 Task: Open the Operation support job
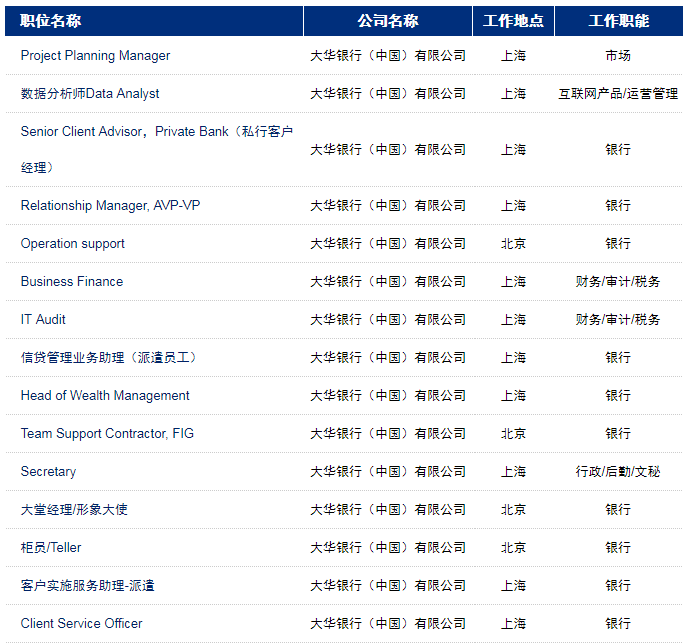pos(73,244)
